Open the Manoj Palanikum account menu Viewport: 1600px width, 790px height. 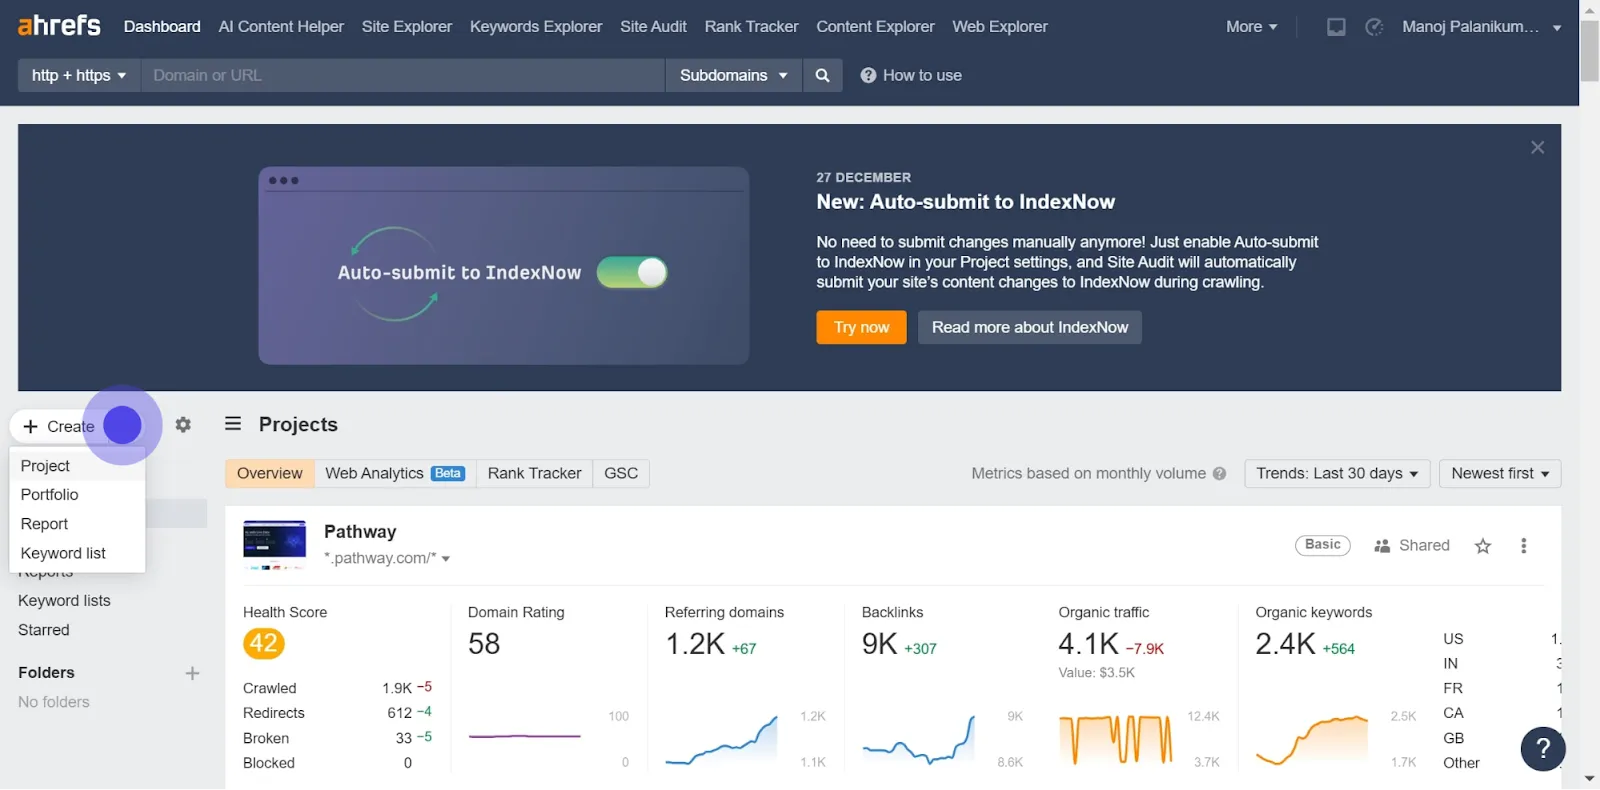coord(1481,27)
